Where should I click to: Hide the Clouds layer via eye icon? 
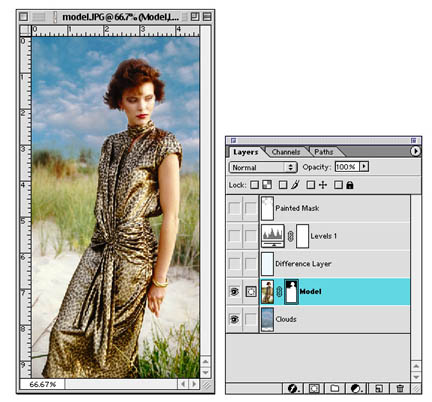[x=234, y=319]
